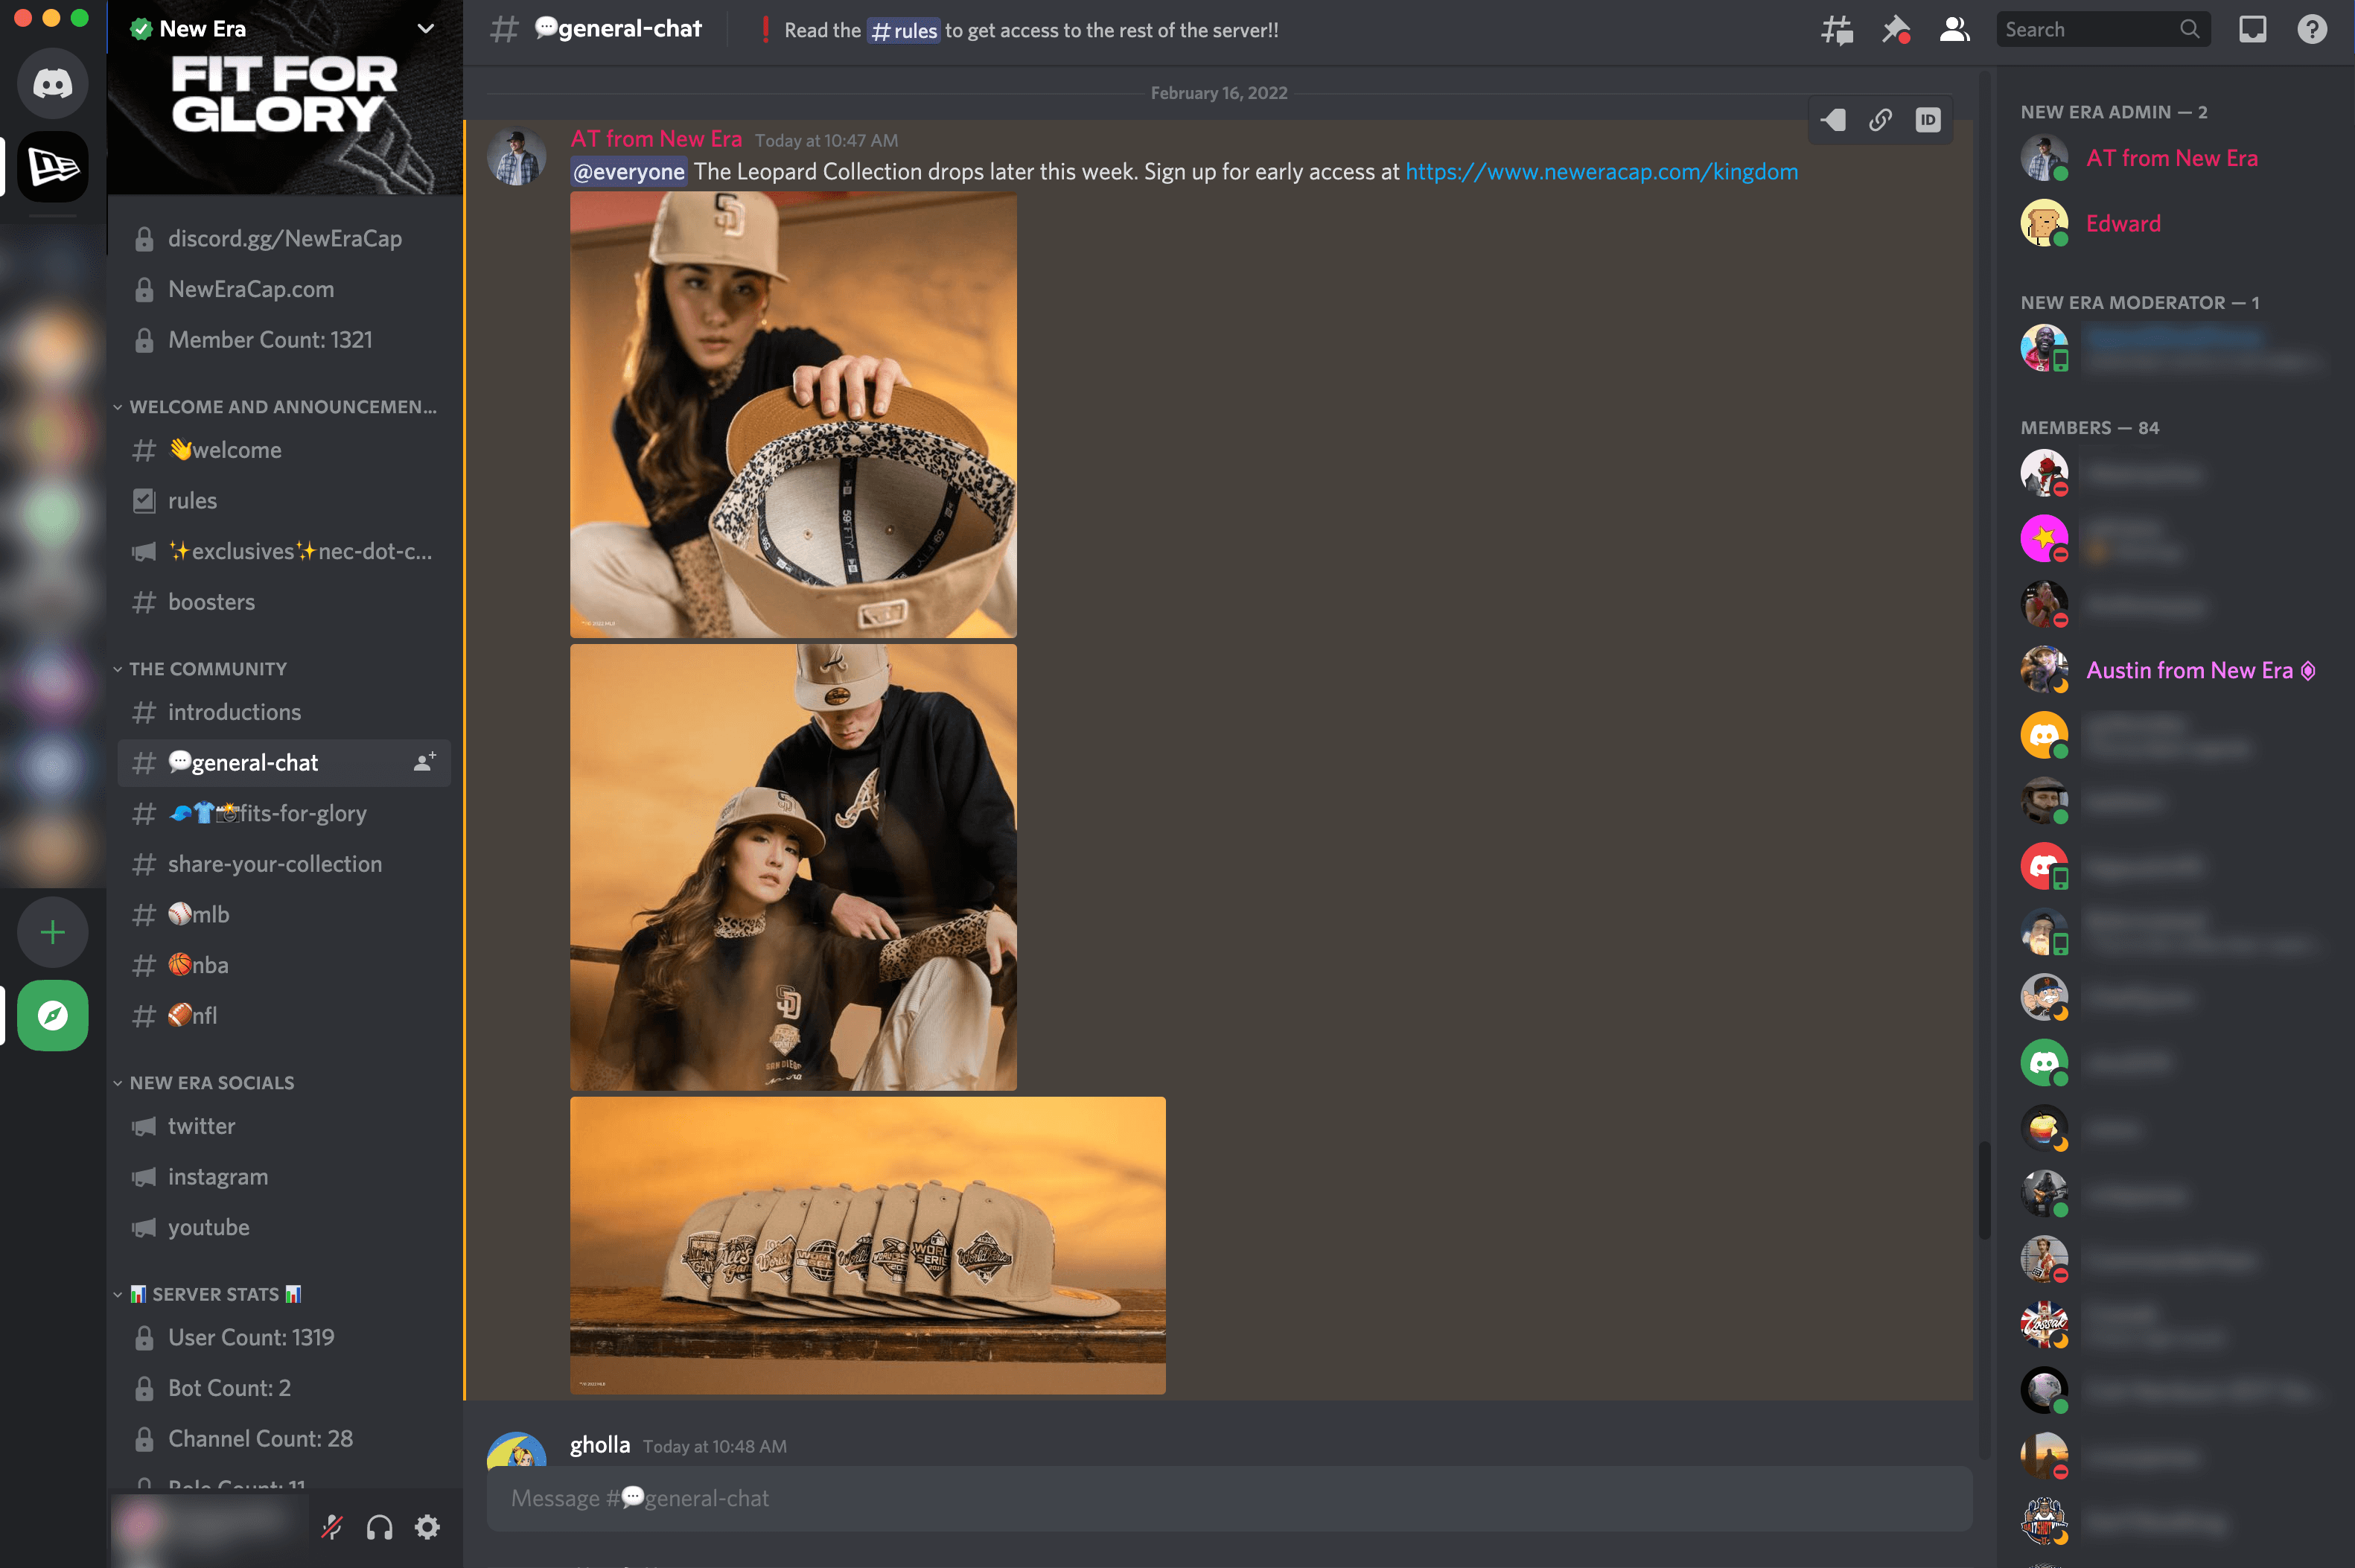2355x1568 pixels.
Task: Click the Leopard Collection cap thumbnail
Action: (794, 415)
